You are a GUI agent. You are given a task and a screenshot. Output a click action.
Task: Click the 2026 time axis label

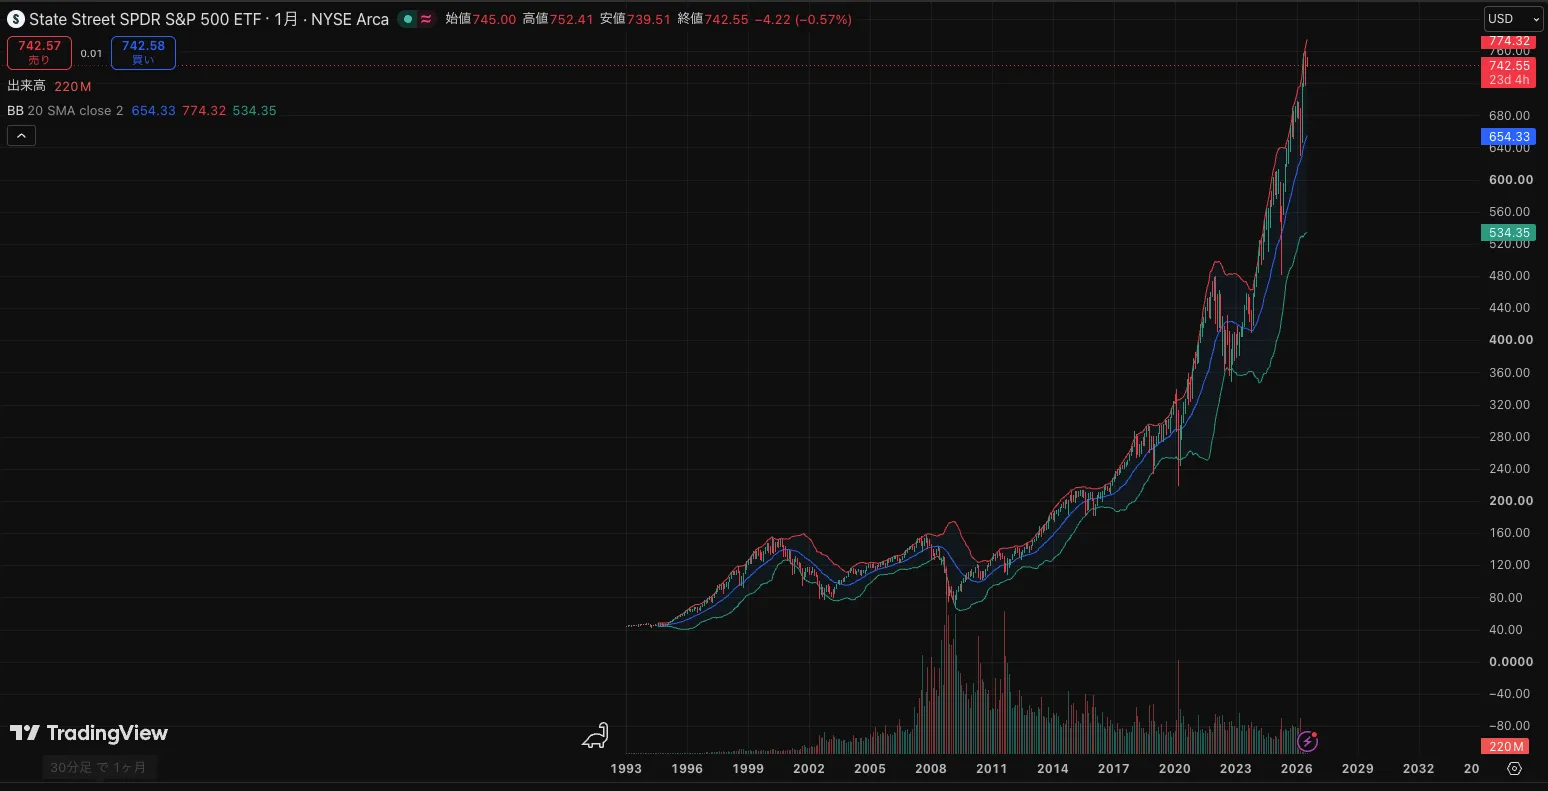(x=1296, y=769)
